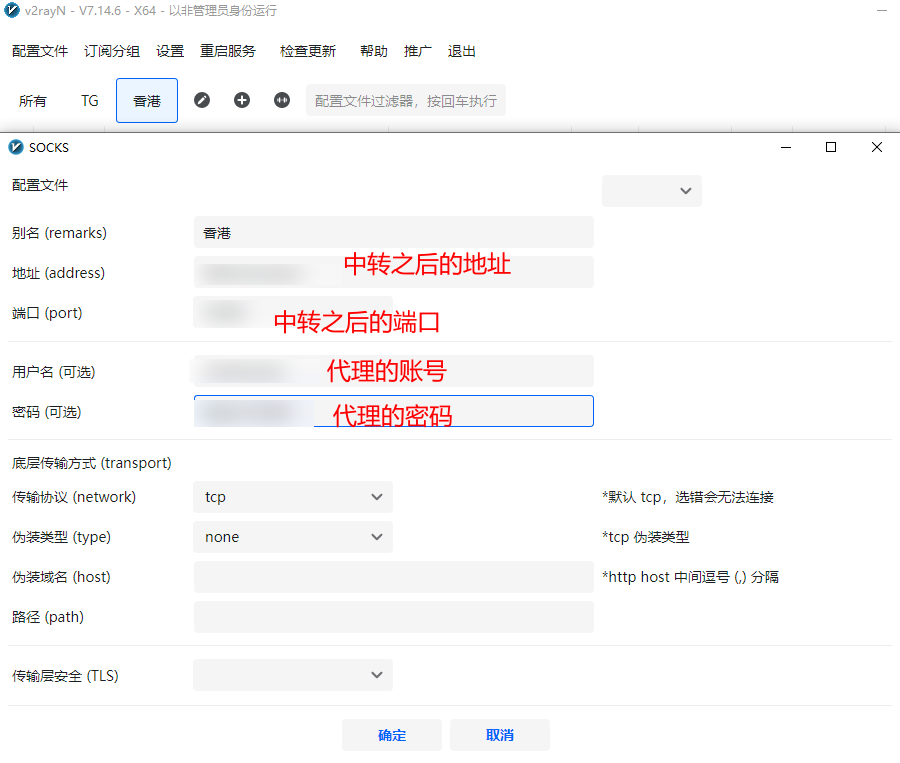This screenshot has width=900, height=763.
Task: Click into the 别名 (remarks) field showing 香港
Action: point(393,232)
